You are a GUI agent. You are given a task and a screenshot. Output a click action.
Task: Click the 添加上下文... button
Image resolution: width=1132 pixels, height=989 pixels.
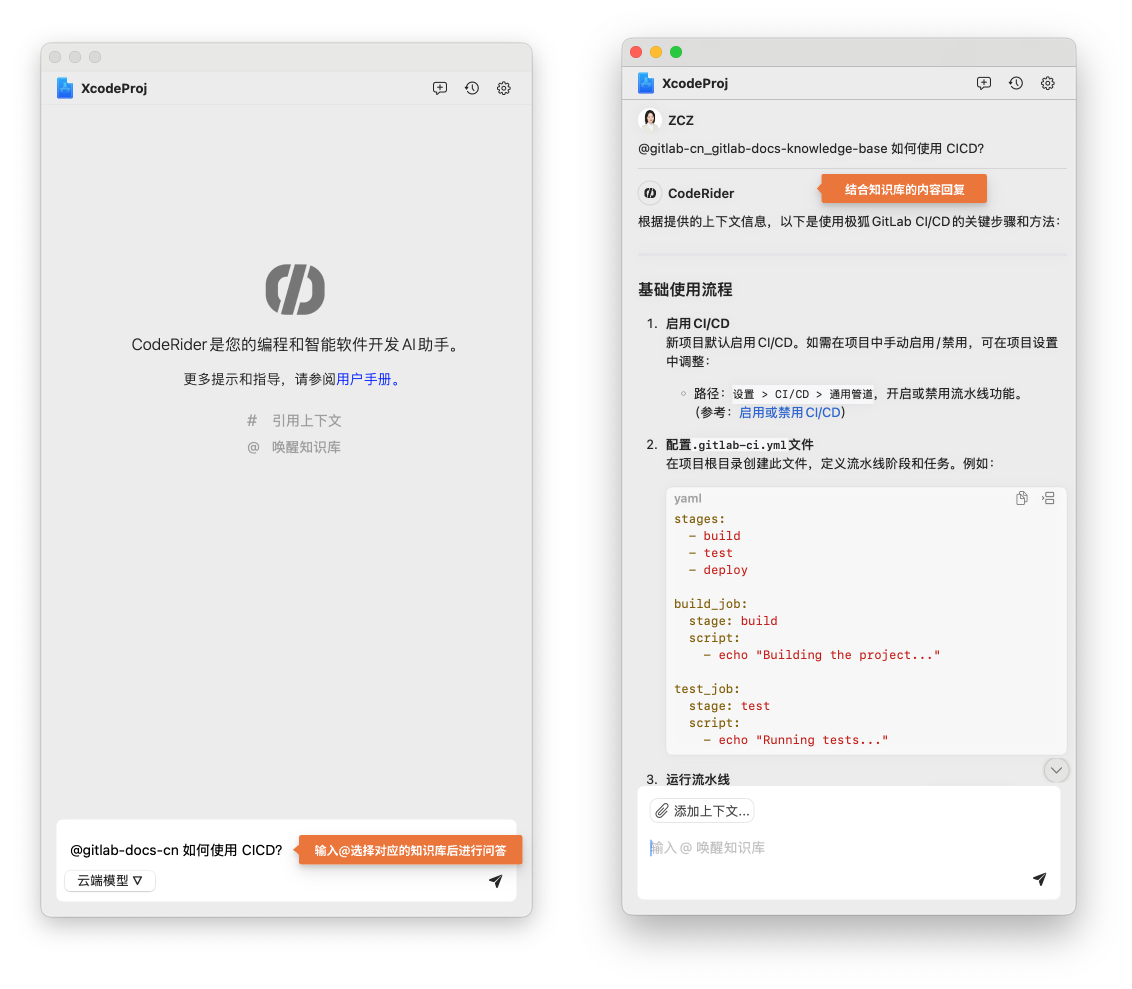[x=702, y=811]
